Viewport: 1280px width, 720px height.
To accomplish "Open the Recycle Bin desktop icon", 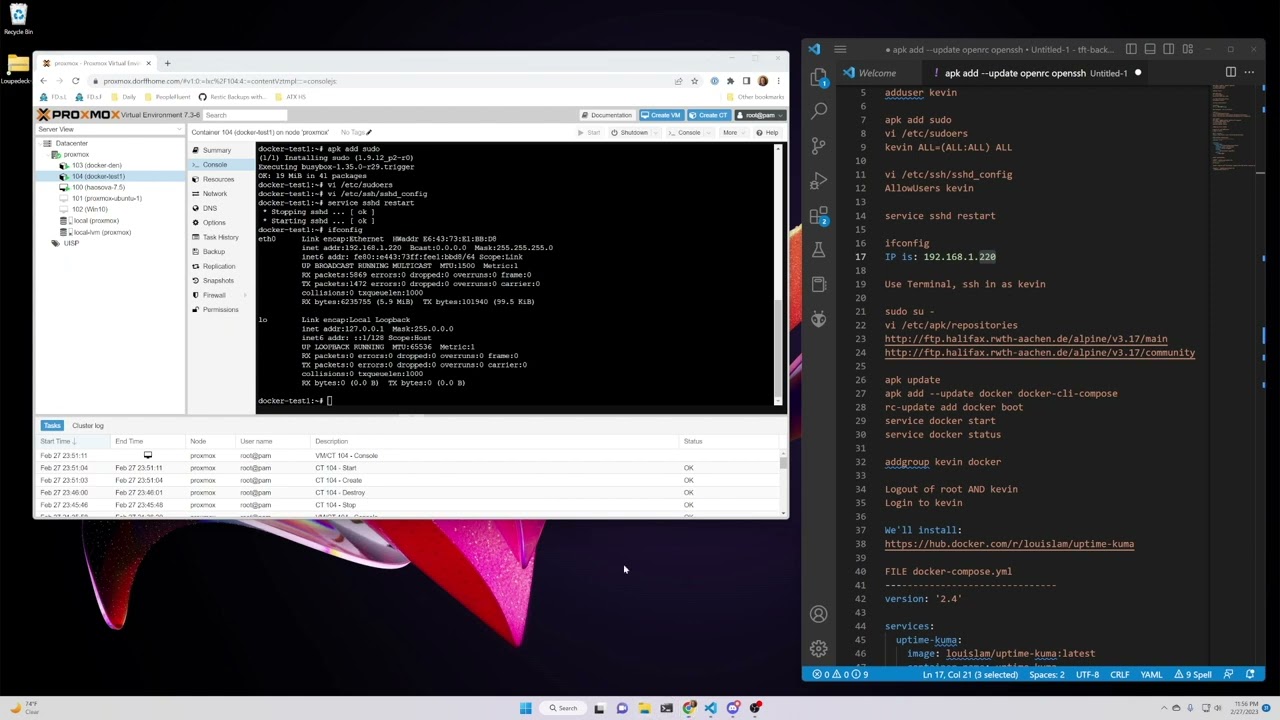I will [18, 19].
